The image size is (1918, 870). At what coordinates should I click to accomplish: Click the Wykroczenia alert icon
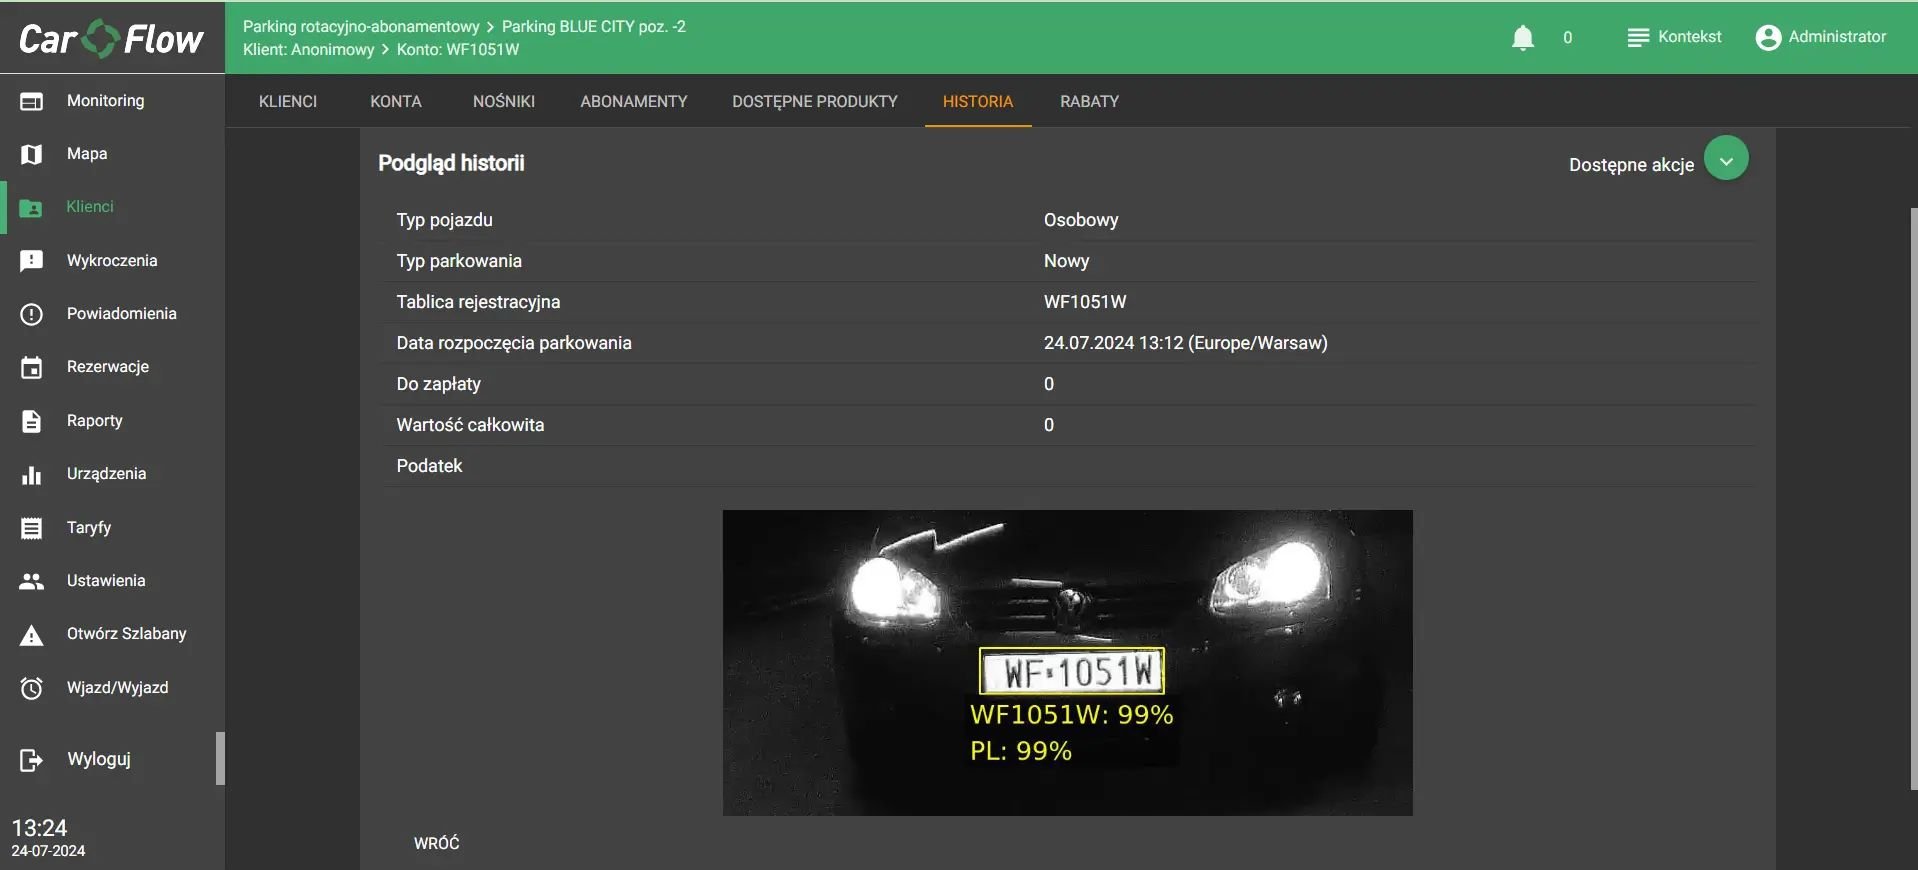pos(31,261)
